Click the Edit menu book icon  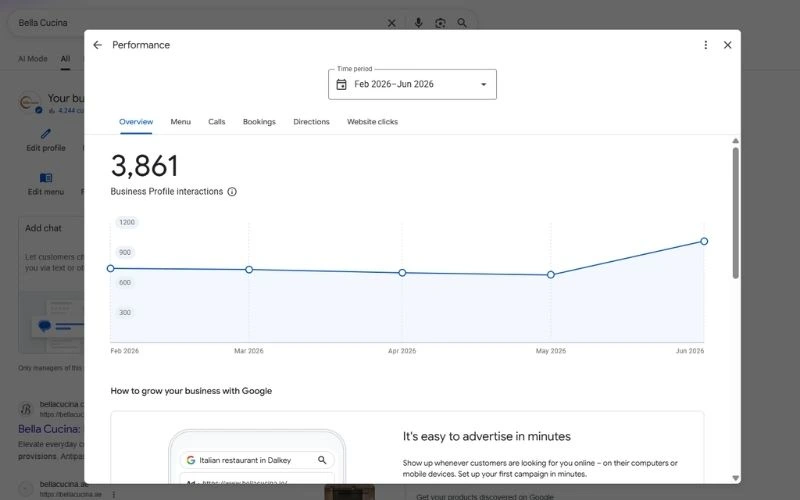click(x=46, y=178)
